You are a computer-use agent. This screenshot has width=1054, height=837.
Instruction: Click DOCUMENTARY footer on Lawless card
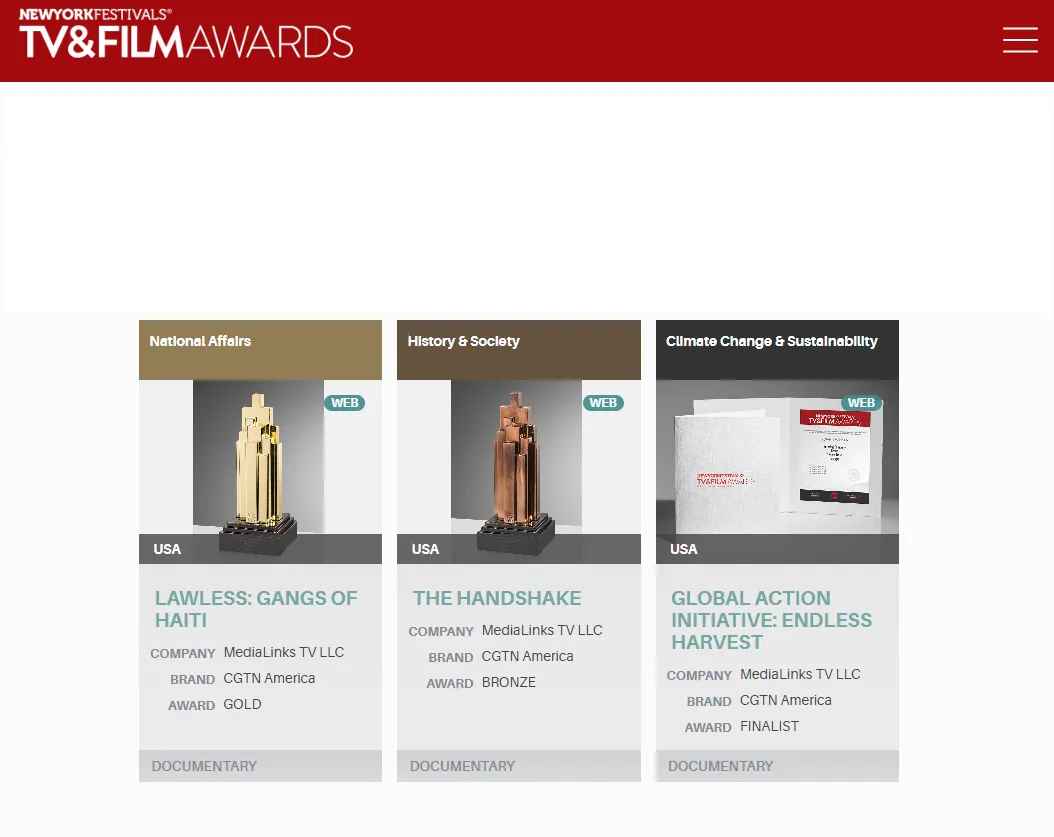[204, 766]
